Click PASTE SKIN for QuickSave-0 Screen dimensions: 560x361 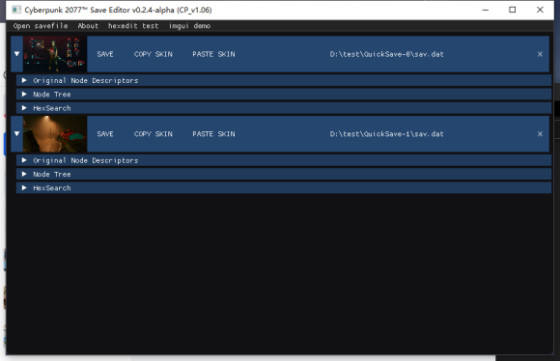point(214,54)
